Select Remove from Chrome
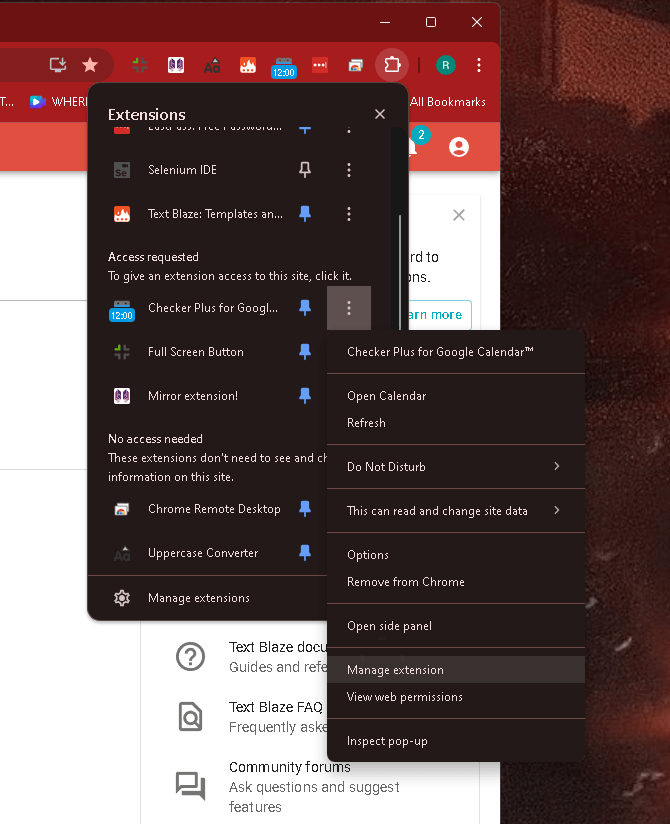 [456, 582]
